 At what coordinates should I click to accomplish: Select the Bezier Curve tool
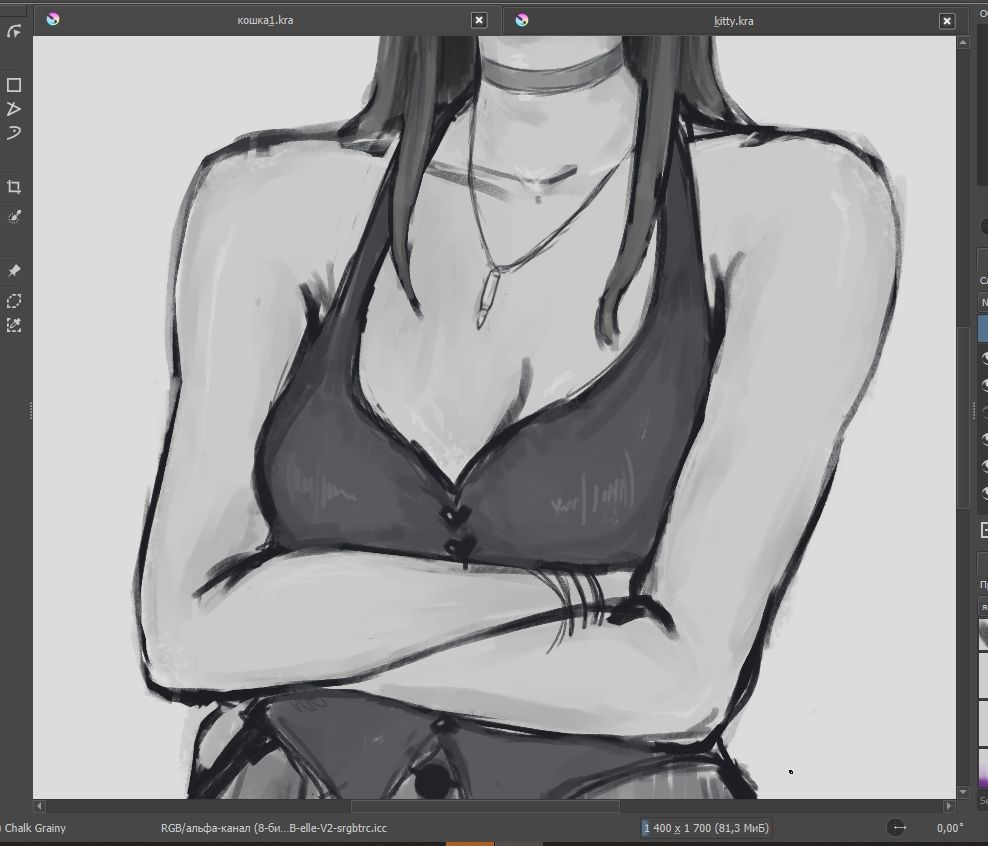[x=14, y=133]
